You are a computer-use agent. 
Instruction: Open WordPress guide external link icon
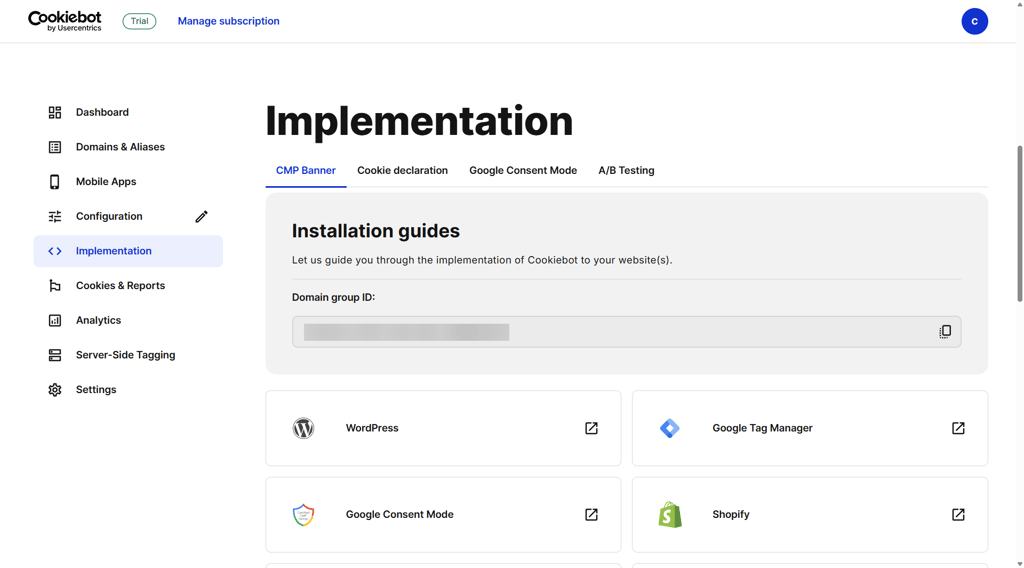tap(591, 428)
